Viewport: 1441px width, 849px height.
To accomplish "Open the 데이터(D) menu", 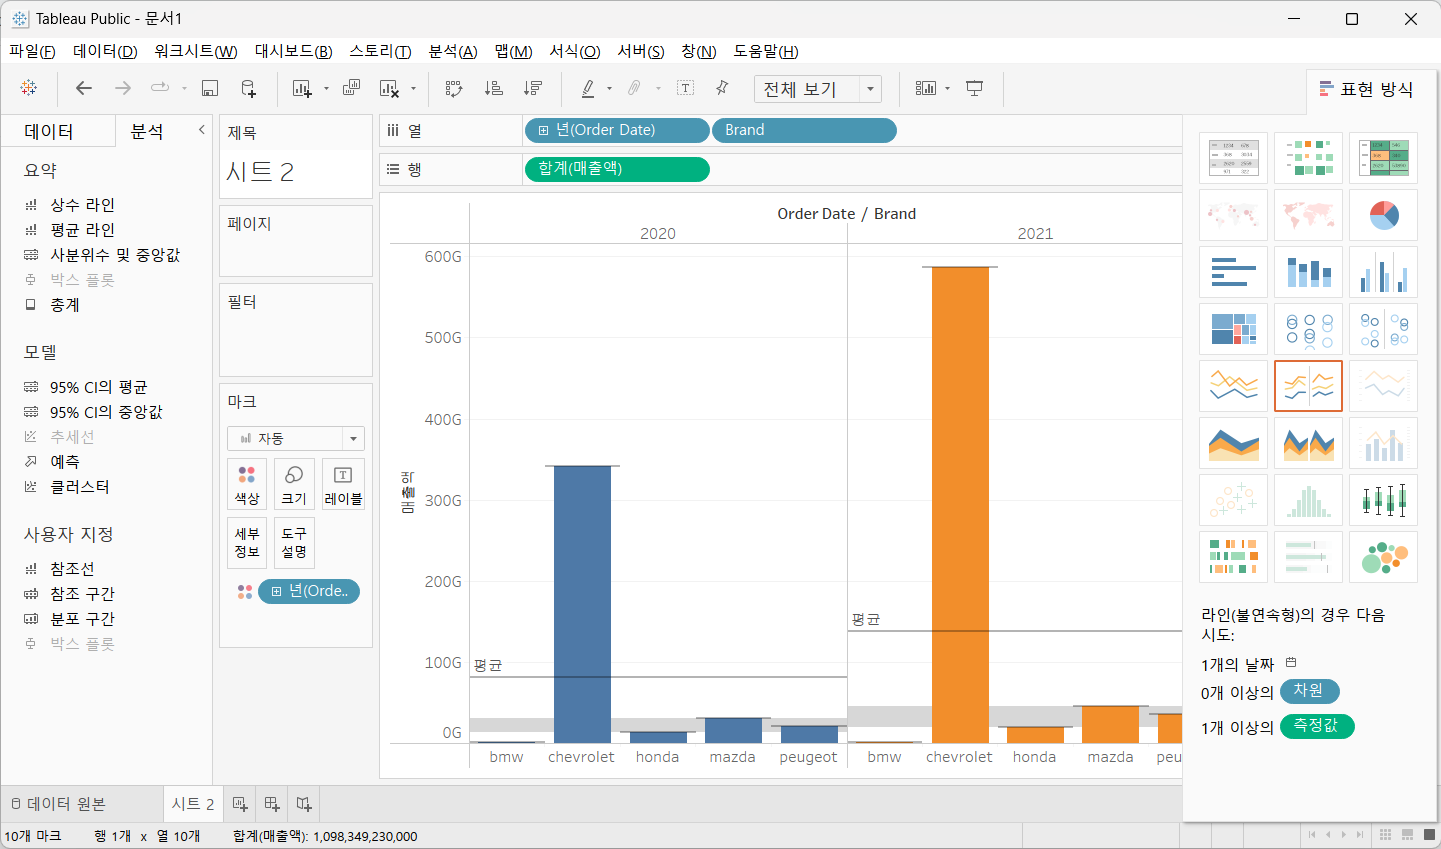I will click(x=105, y=51).
